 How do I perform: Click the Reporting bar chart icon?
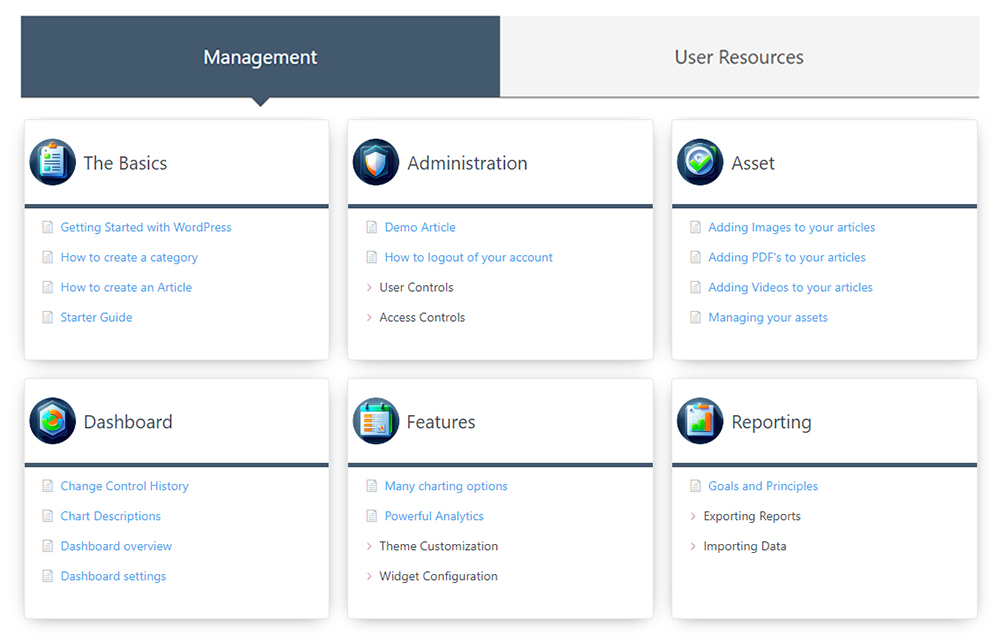coord(700,421)
